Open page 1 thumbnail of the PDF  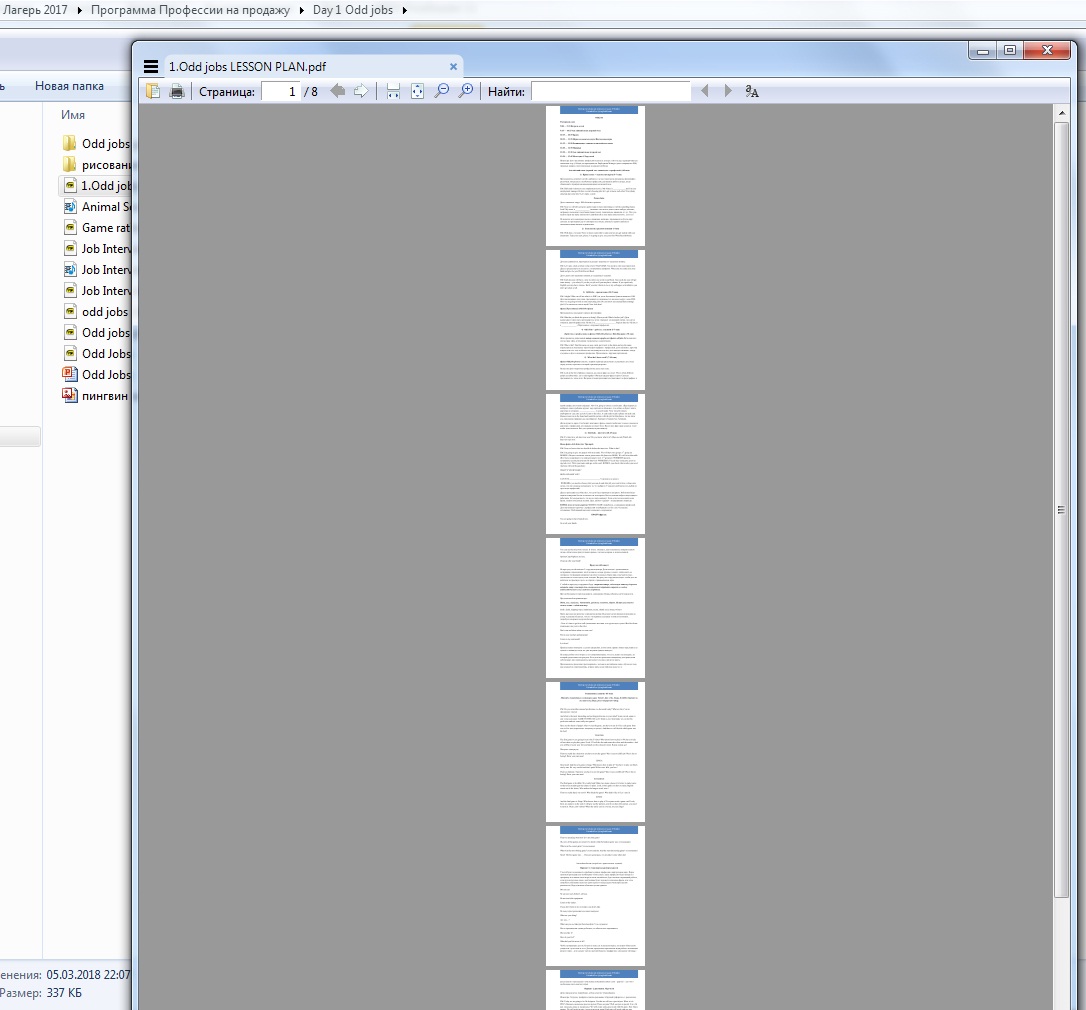coord(595,175)
